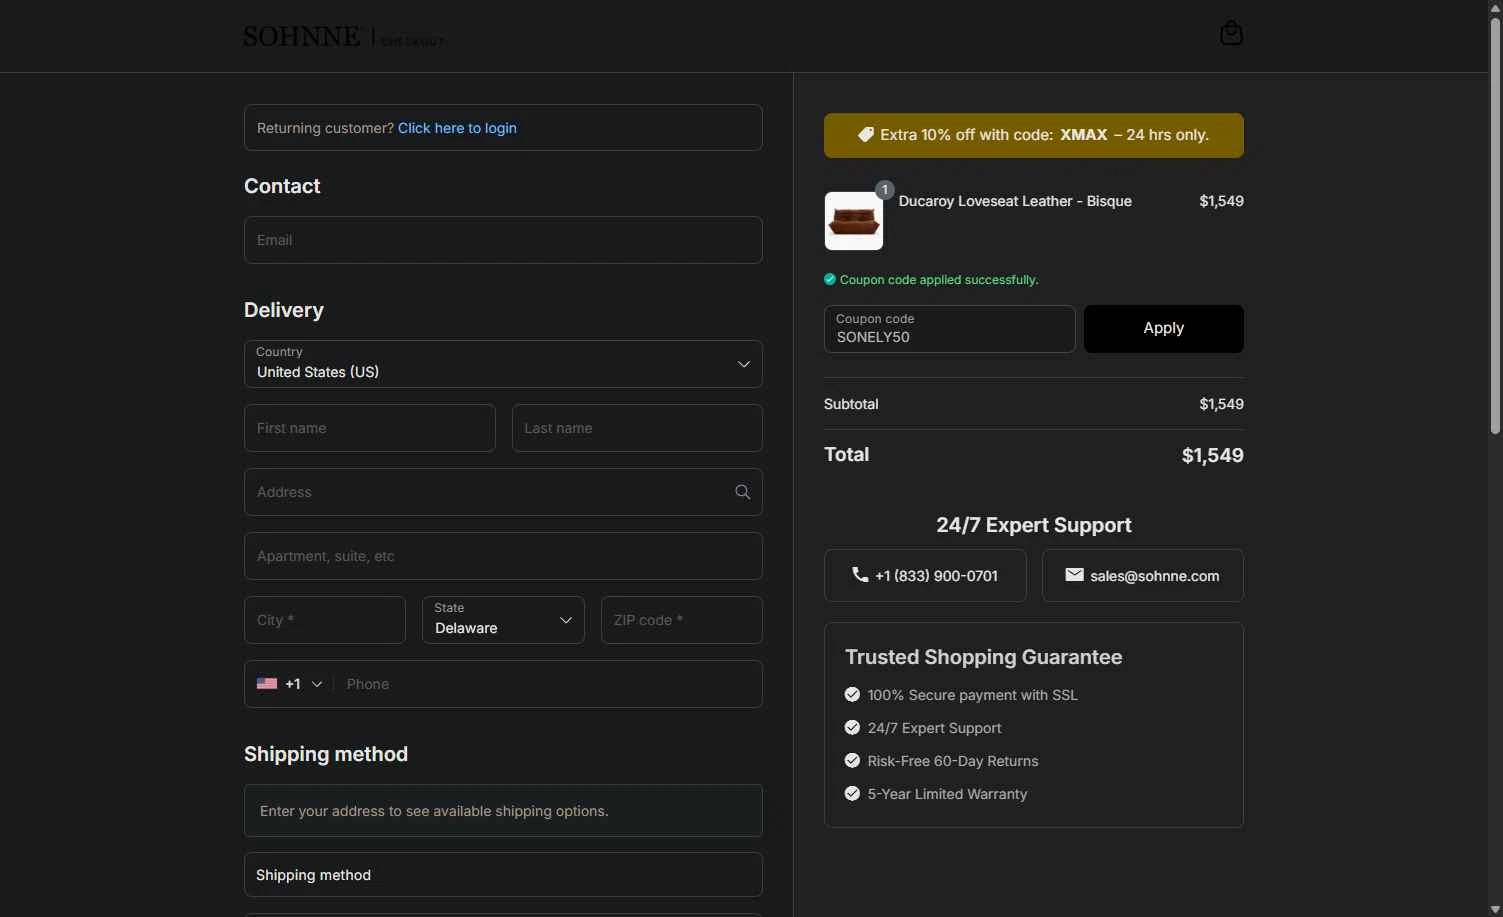This screenshot has height=917, width=1503.
Task: Click the Total amount $1,549
Action: (1212, 455)
